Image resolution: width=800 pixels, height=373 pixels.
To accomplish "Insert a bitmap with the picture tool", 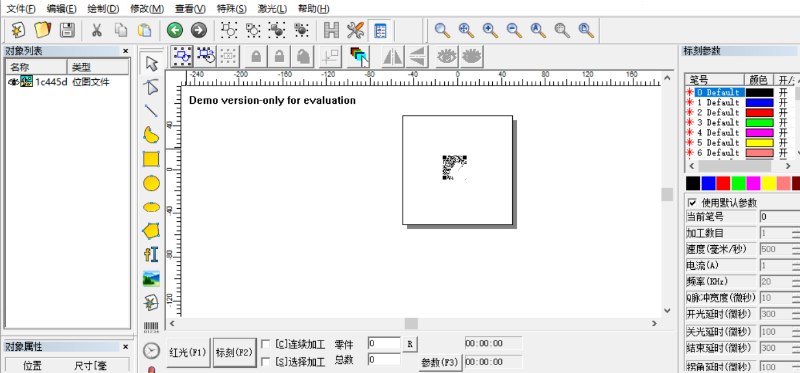I will (151, 279).
